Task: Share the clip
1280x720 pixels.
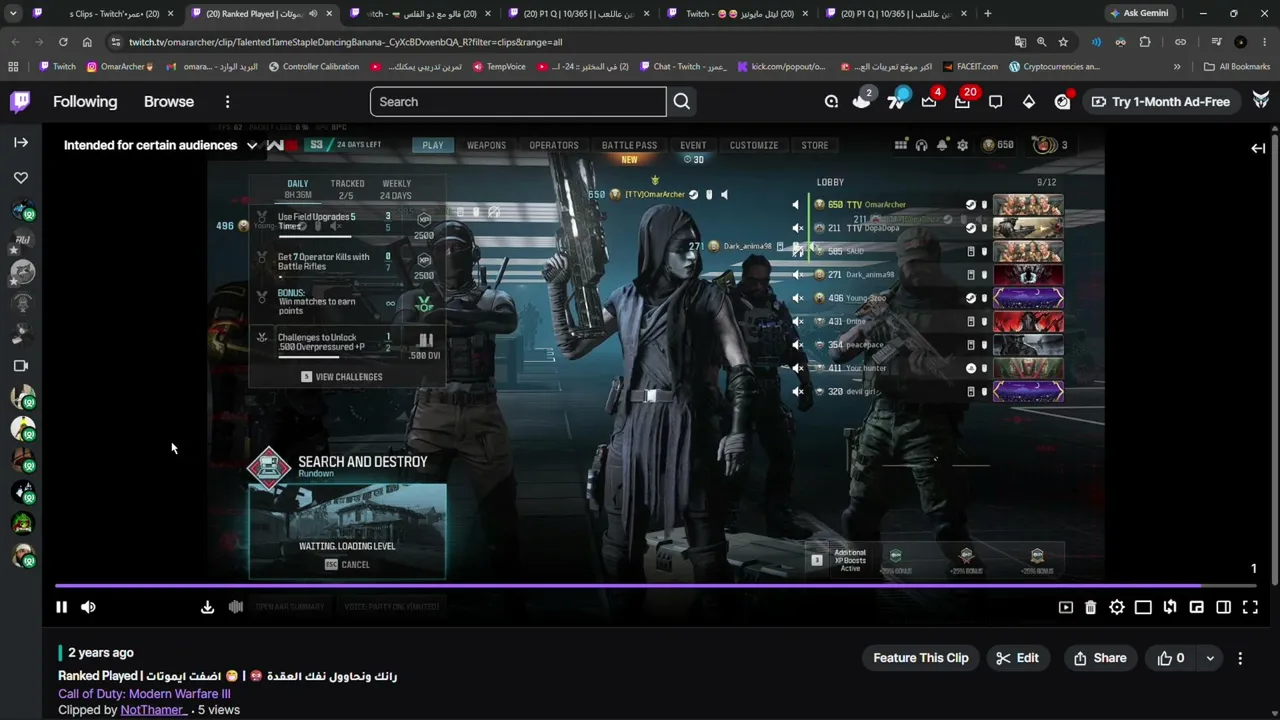Action: point(1100,658)
